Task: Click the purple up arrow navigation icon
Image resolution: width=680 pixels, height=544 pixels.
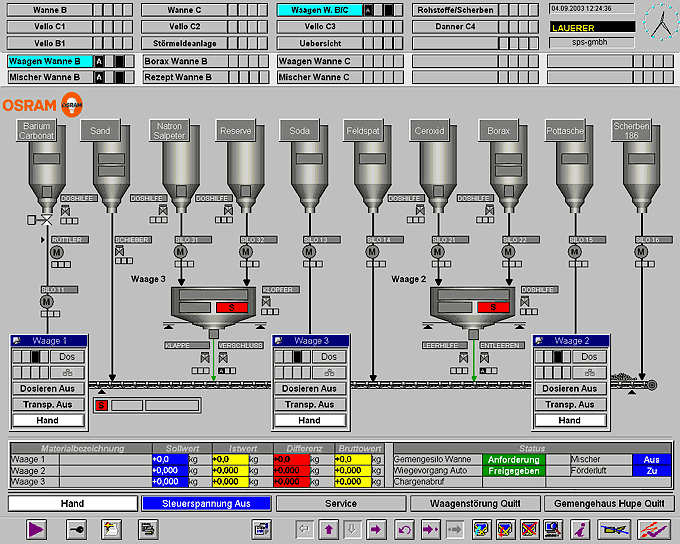Action: (329, 528)
